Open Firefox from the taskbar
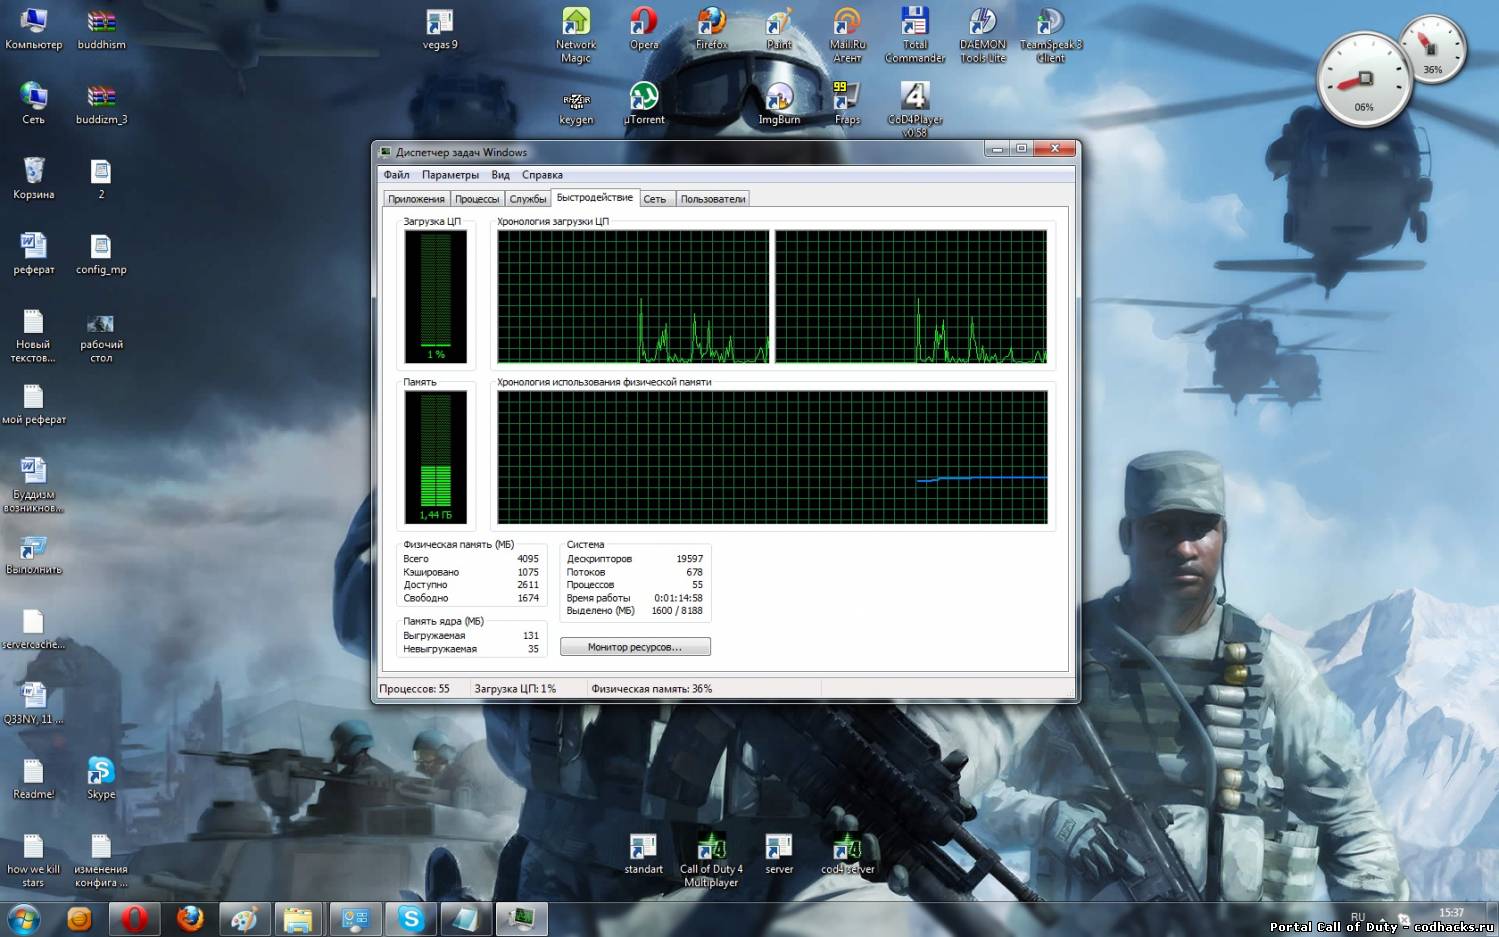The height and width of the screenshot is (937, 1499). point(190,918)
